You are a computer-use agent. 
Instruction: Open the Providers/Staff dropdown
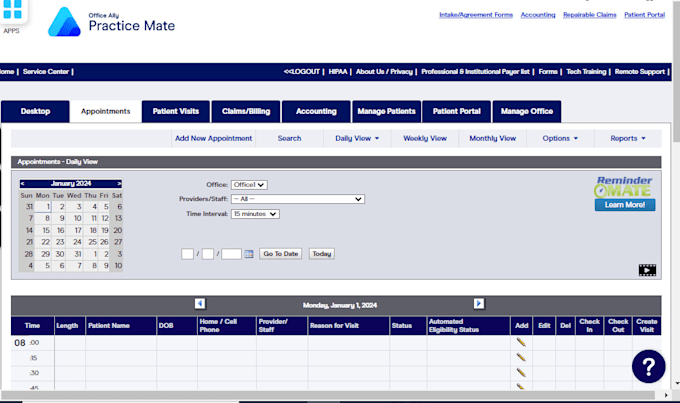(298, 199)
